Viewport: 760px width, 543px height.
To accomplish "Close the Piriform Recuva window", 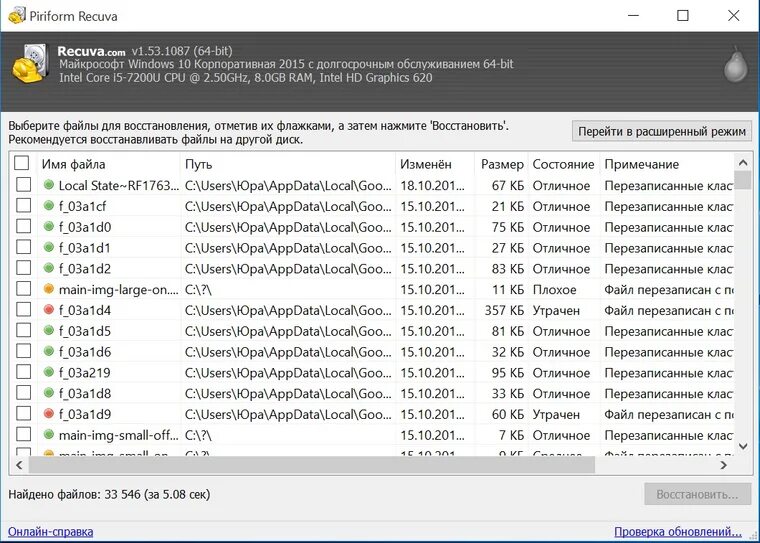I will pos(734,16).
